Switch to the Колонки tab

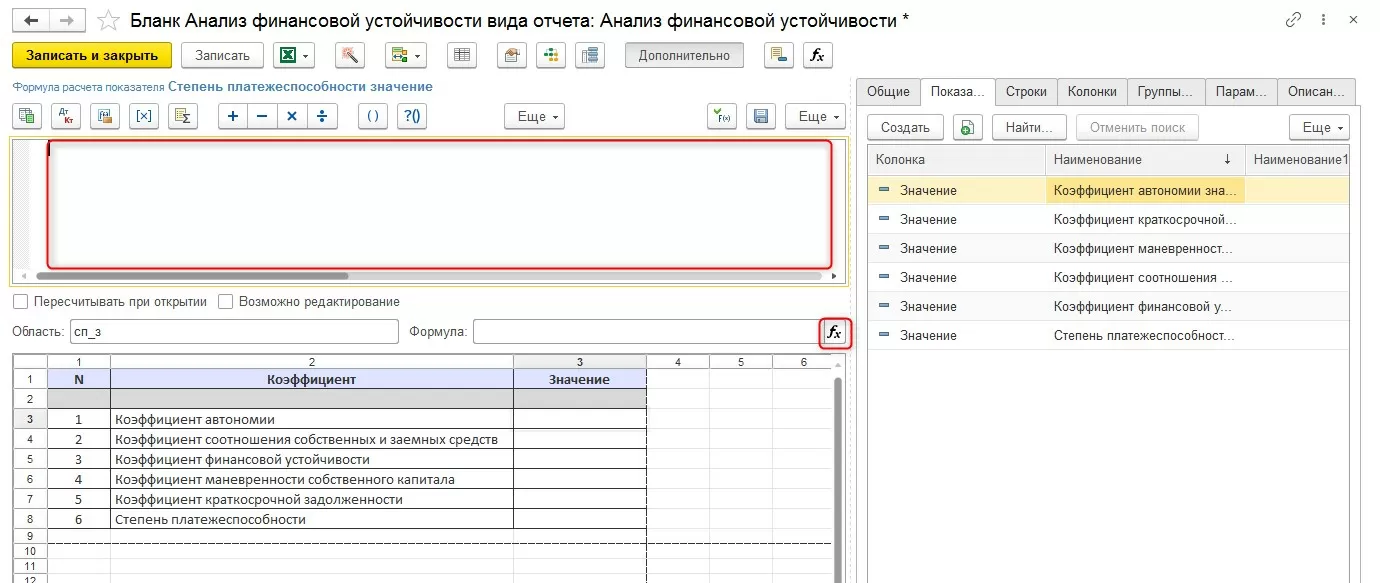[x=1092, y=91]
